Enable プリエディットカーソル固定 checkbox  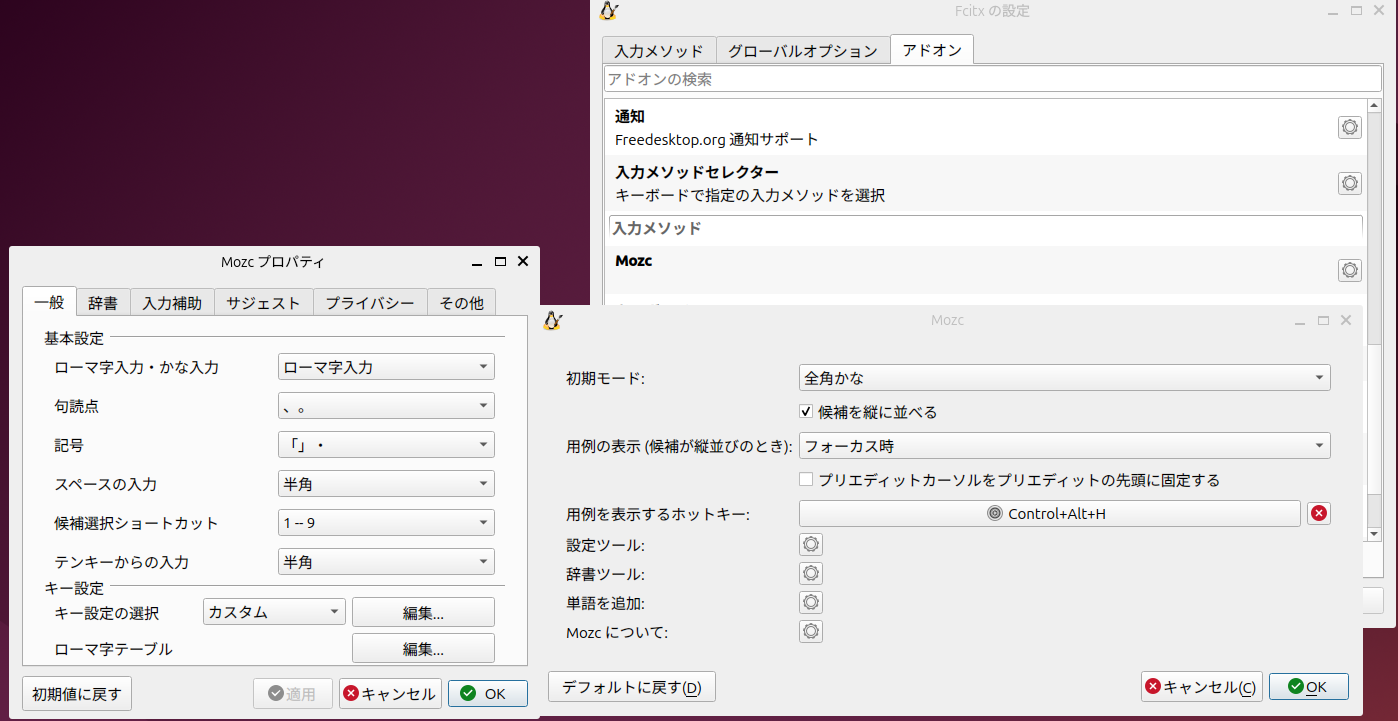tap(806, 480)
